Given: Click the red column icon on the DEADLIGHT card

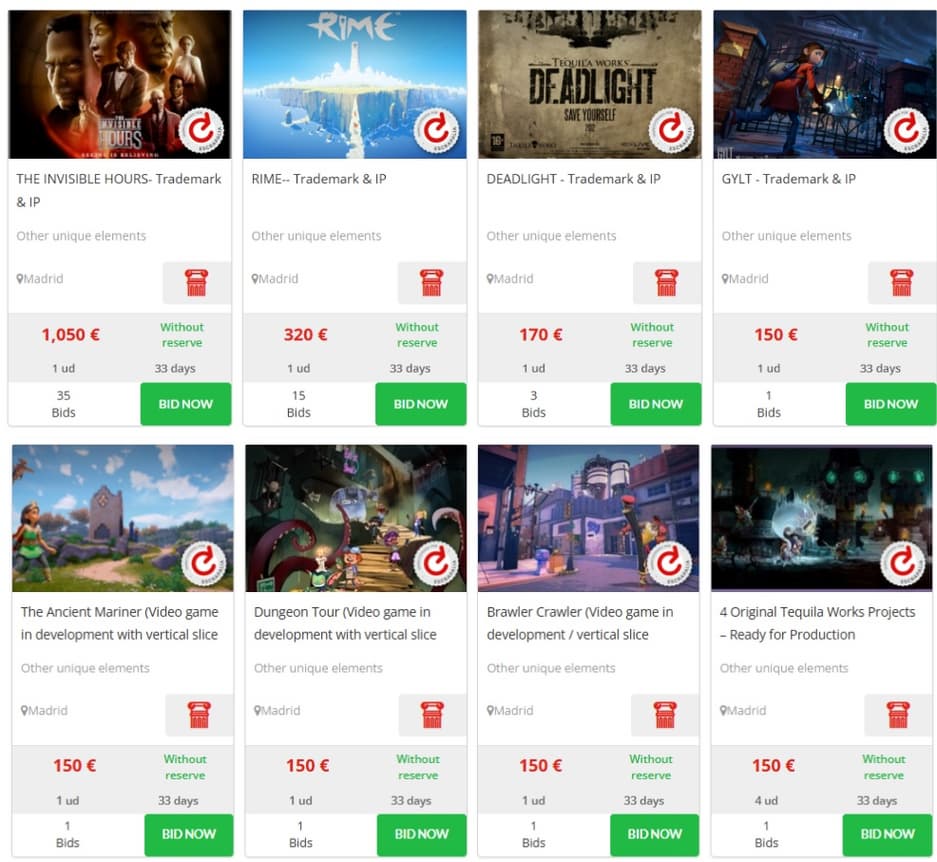Looking at the screenshot, I should coord(666,282).
